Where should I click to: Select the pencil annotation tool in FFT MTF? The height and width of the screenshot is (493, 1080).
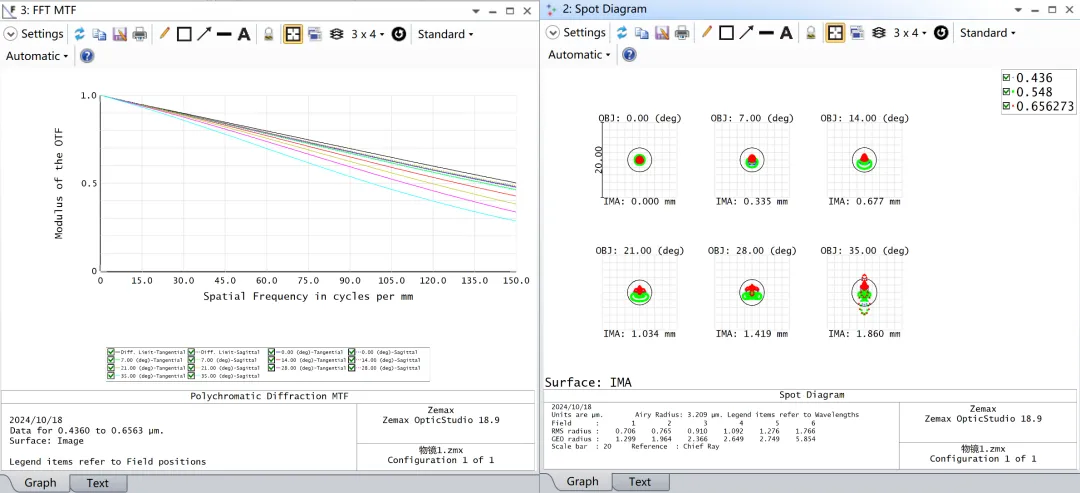point(165,34)
